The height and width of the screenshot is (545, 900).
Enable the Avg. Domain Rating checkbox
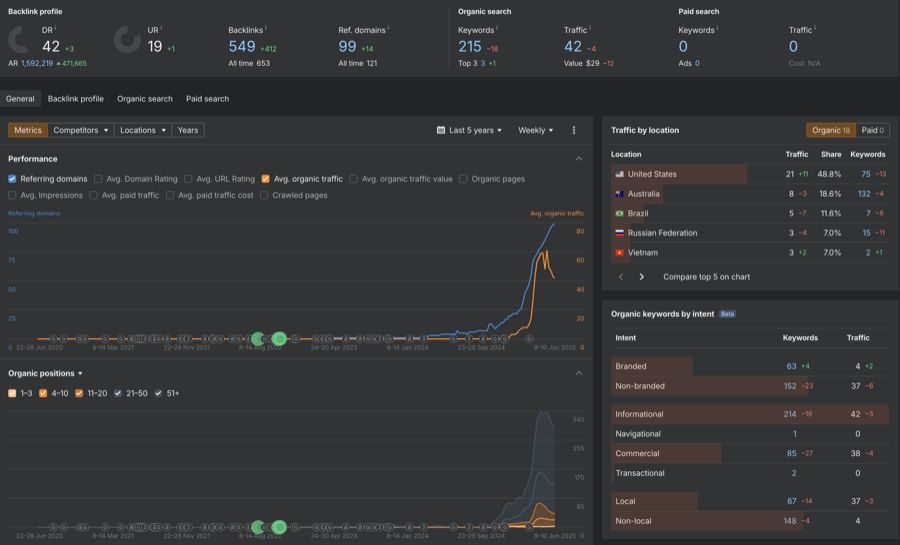[x=98, y=179]
